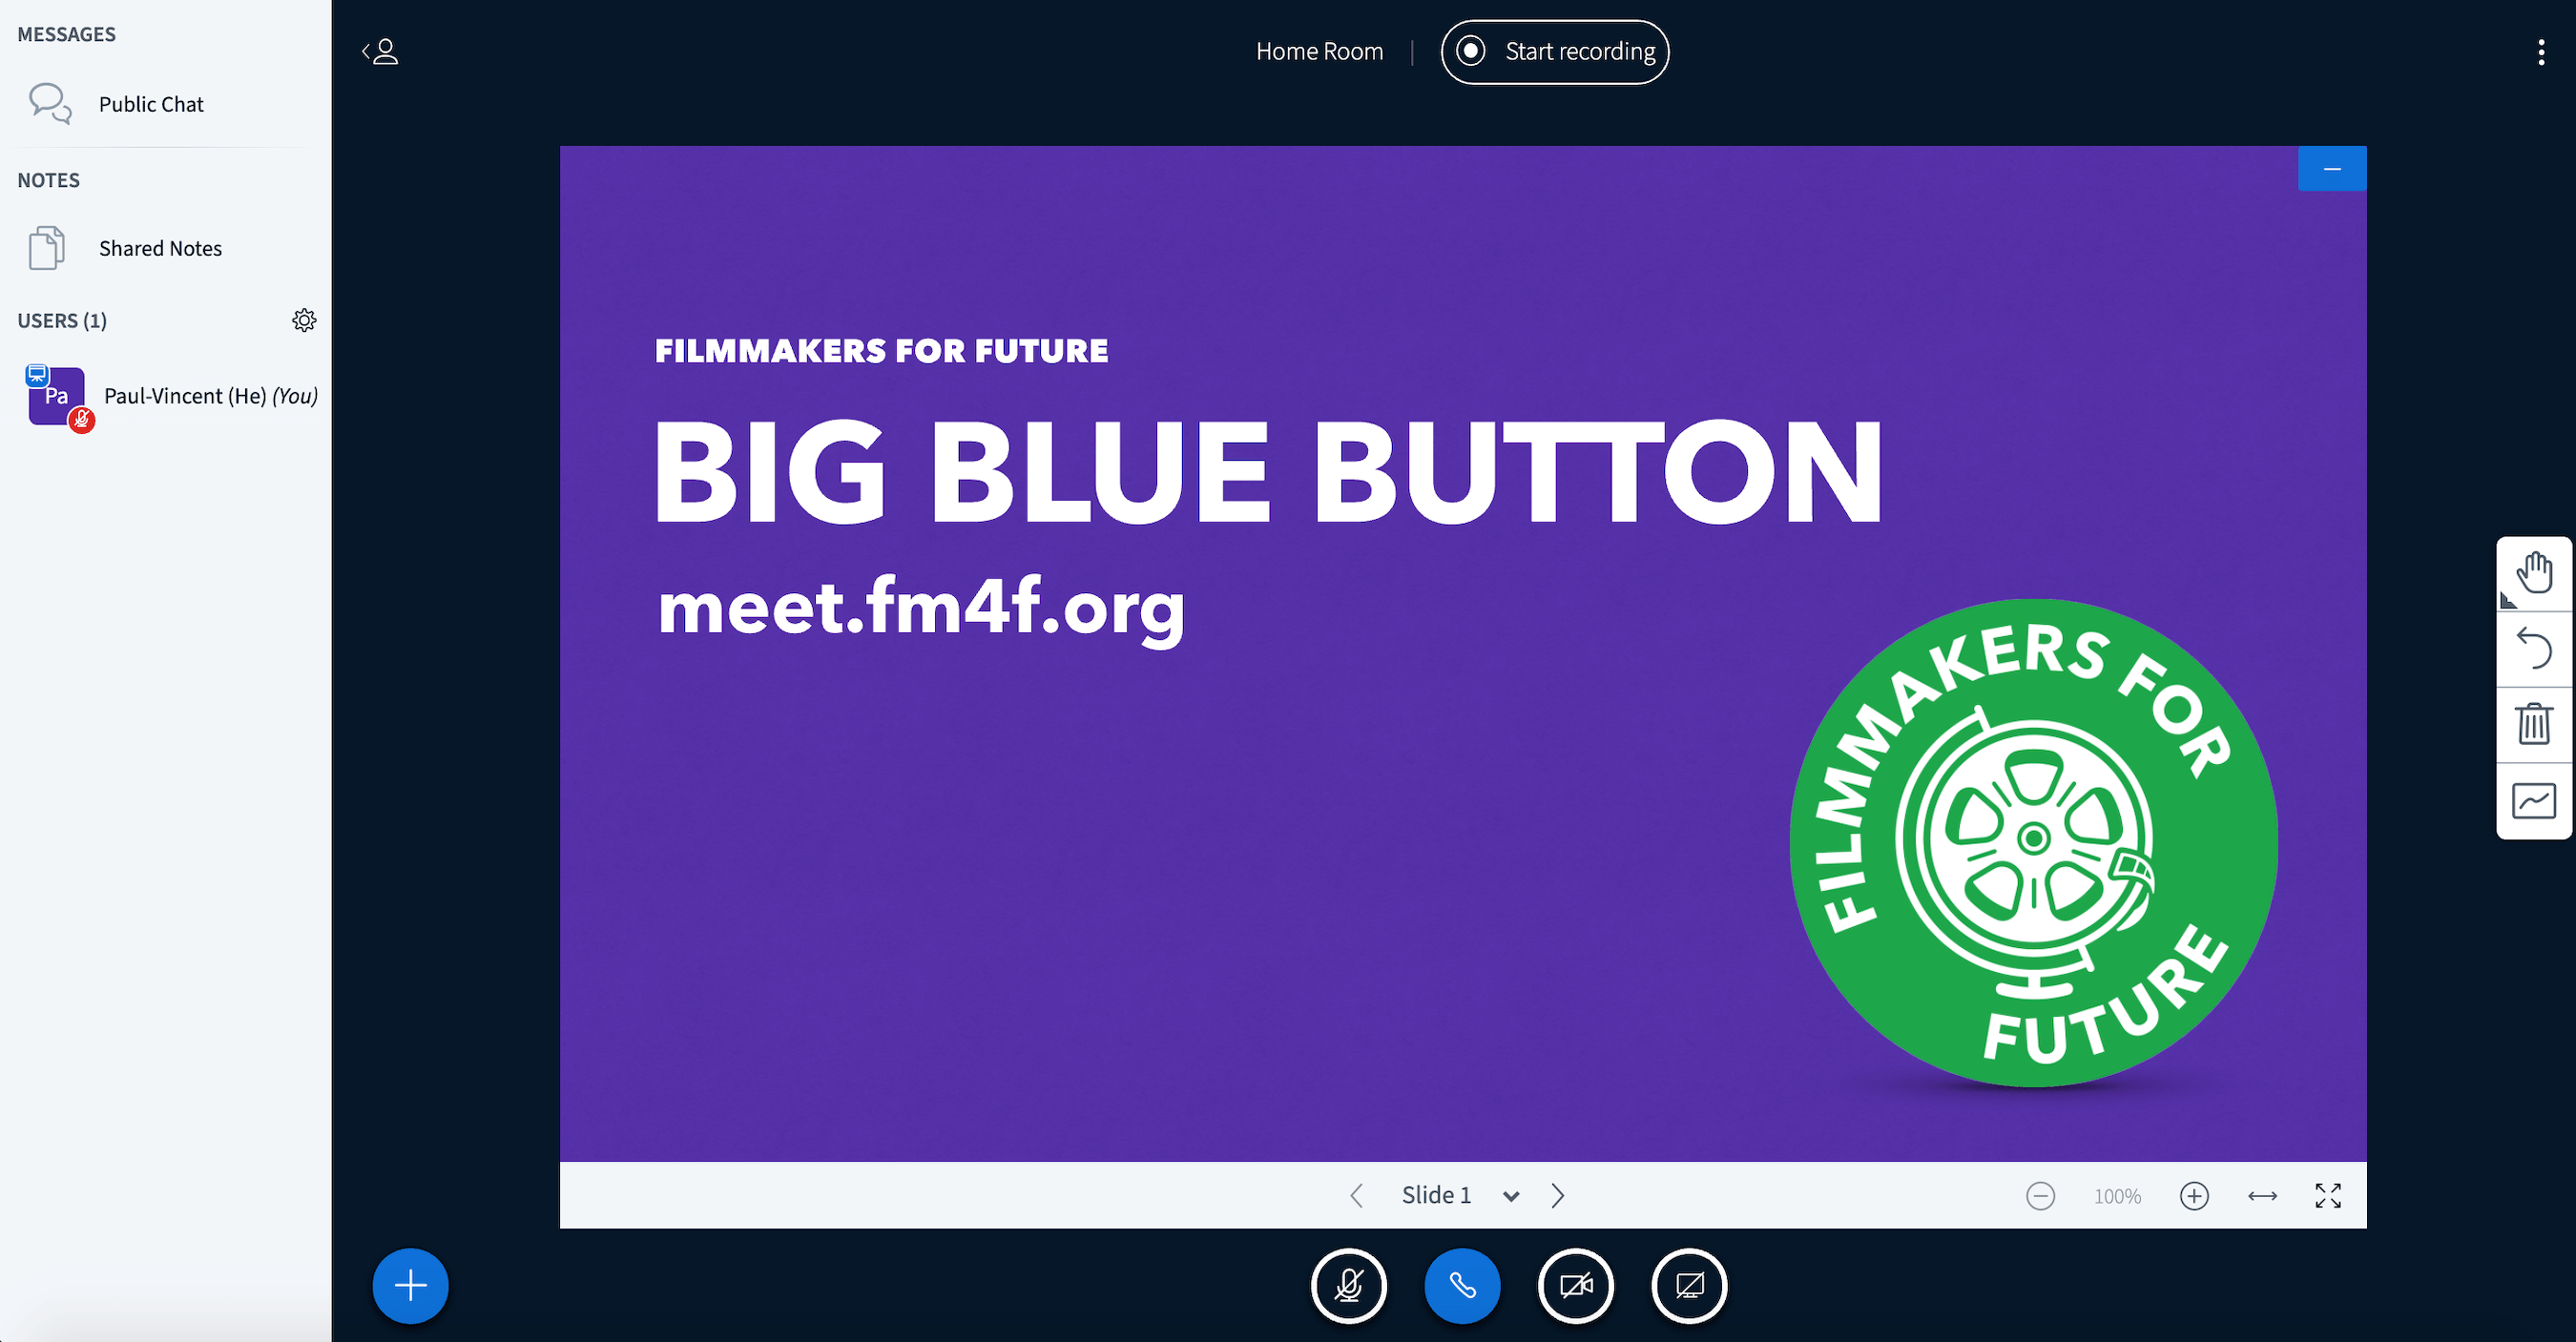Undo the last whiteboard annotation
Screen dimensions: 2576x1342
2535,649
